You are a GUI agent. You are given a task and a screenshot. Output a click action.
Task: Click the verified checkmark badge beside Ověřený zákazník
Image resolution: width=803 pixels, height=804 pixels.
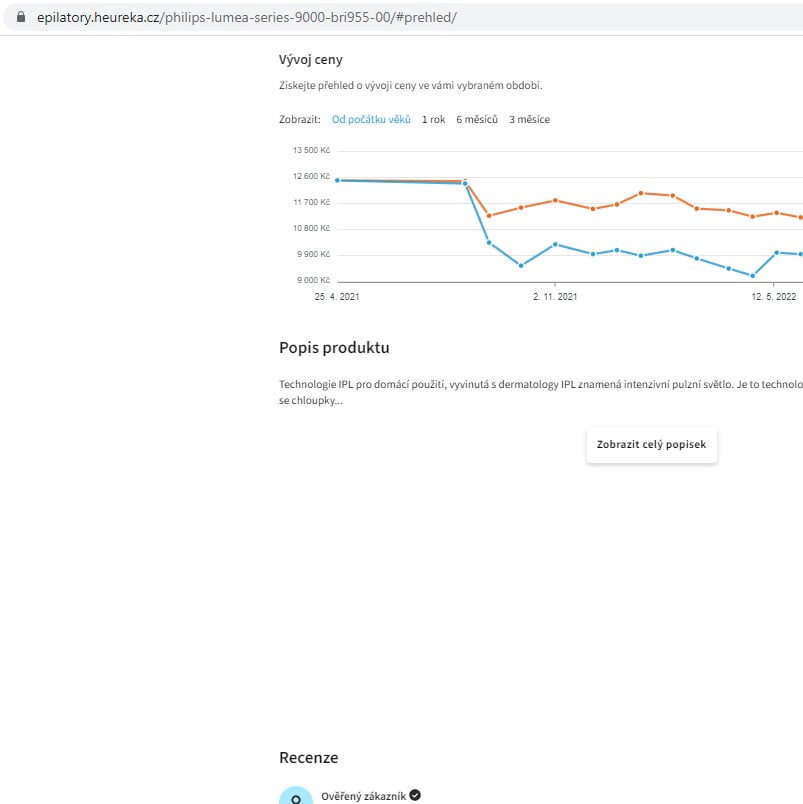click(x=415, y=795)
